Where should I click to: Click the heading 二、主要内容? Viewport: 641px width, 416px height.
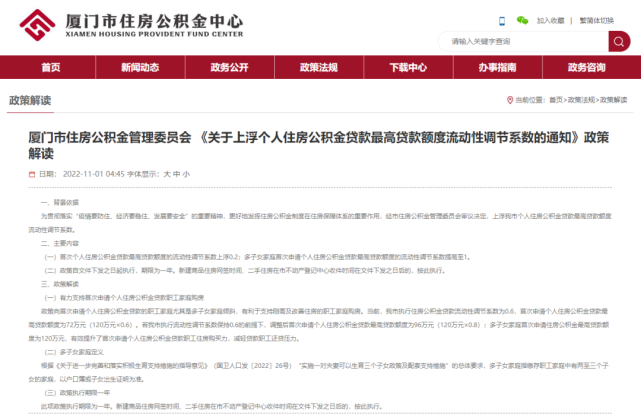click(x=60, y=244)
